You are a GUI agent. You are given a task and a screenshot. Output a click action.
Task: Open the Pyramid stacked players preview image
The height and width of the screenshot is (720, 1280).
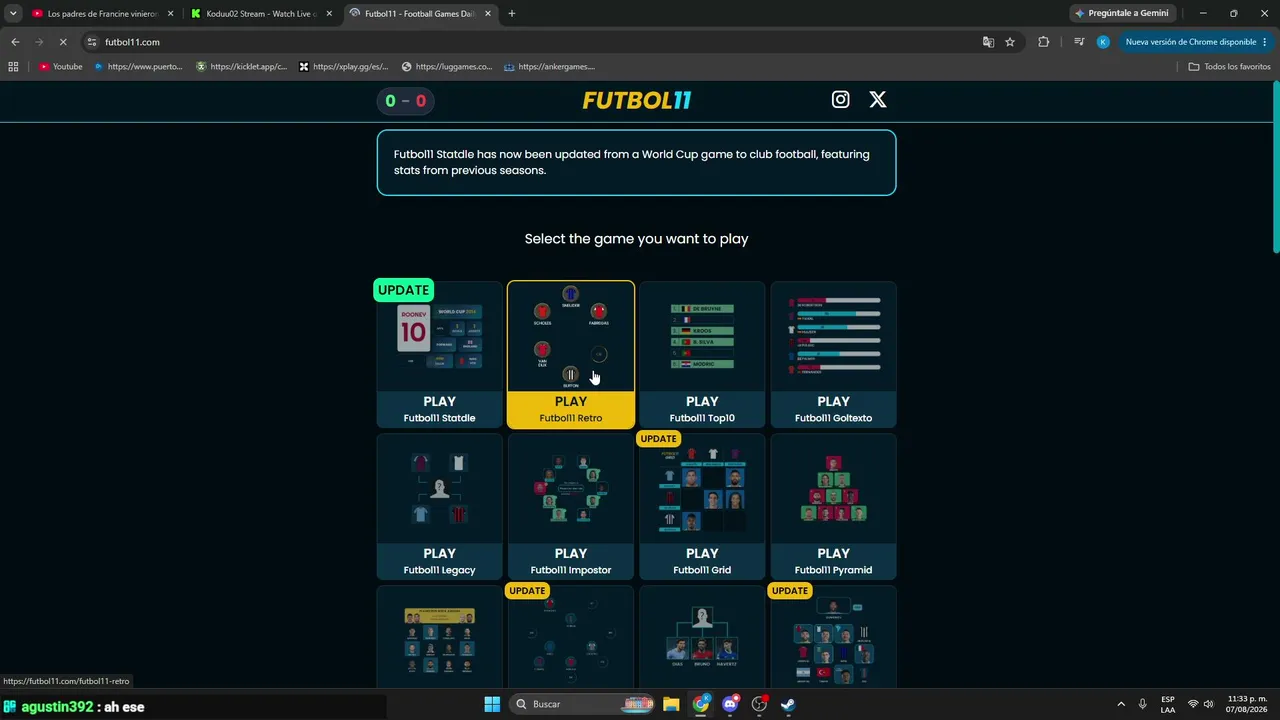[x=833, y=489]
